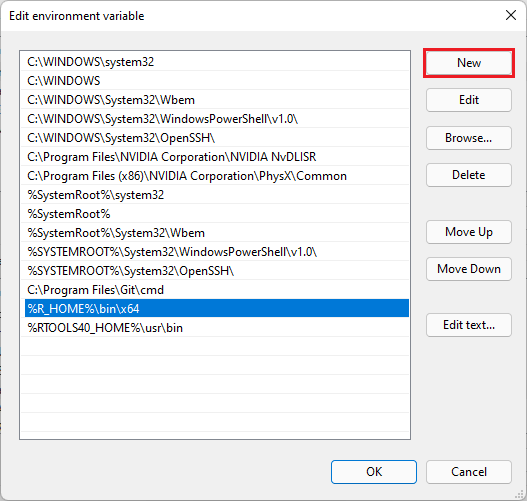Select the %RTOOLS40_HOME%\usr\bin entry
Image resolution: width=527 pixels, height=501 pixels.
[215, 328]
